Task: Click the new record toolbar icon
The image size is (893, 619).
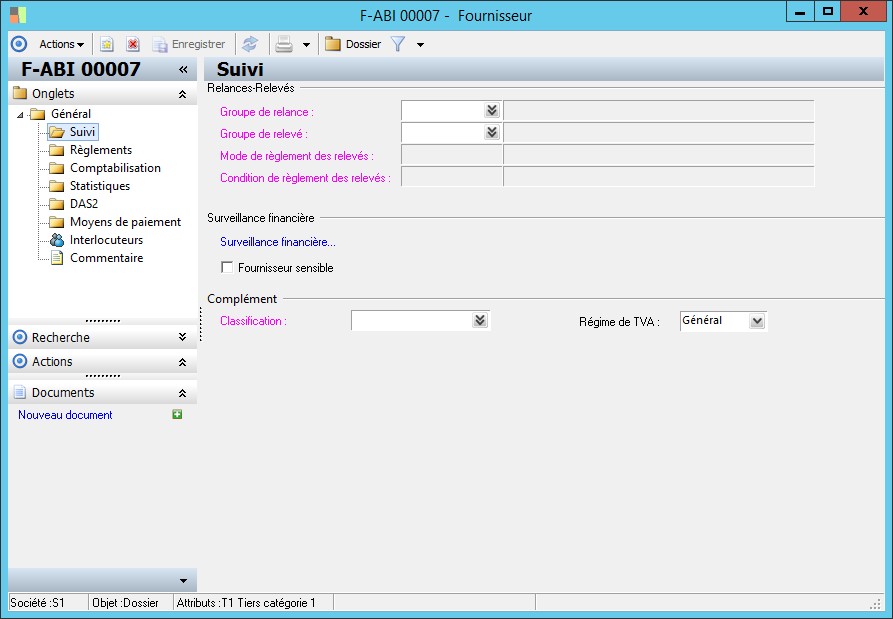Action: [x=107, y=44]
